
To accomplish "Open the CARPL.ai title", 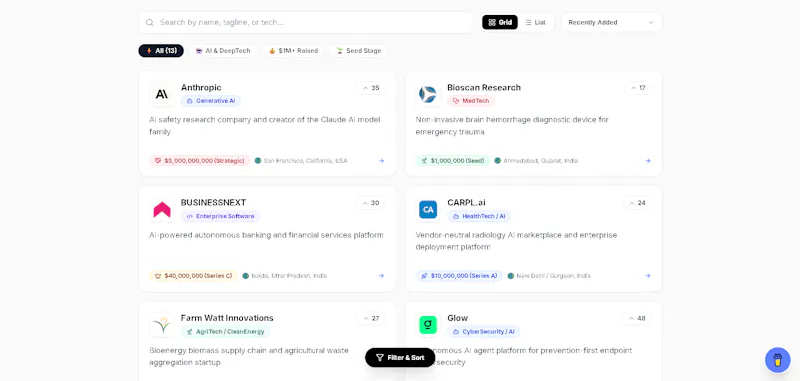I will 466,202.
